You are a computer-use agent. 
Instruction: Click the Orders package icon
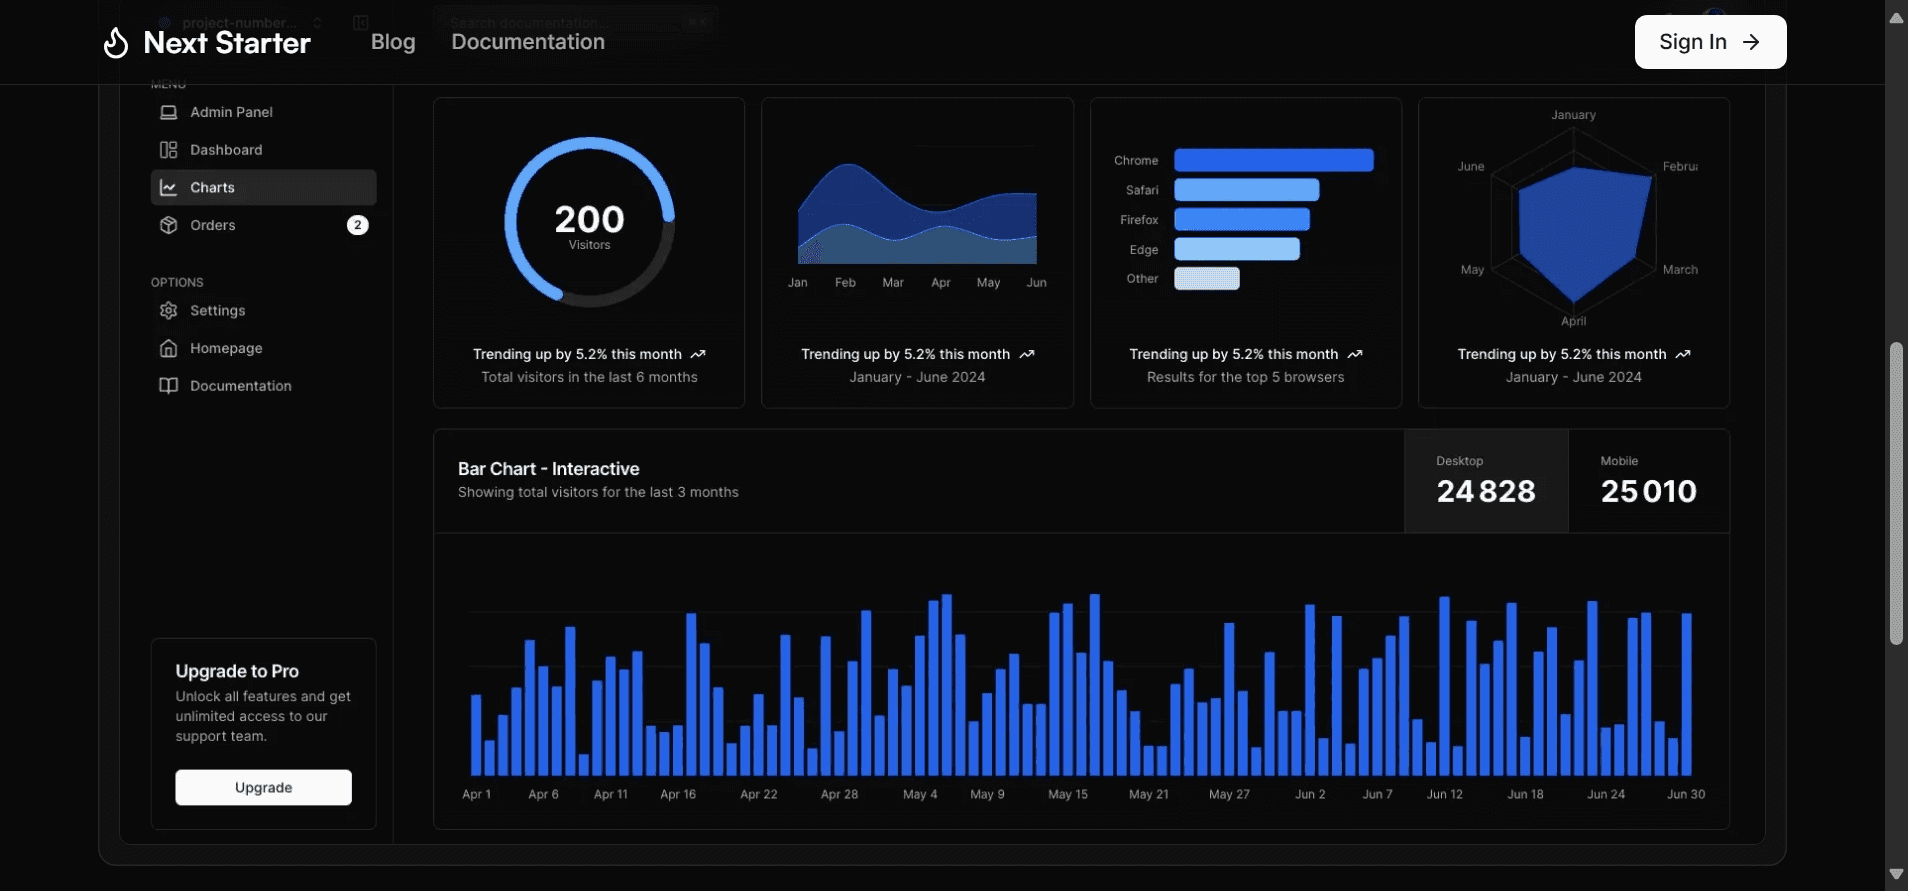tap(169, 225)
